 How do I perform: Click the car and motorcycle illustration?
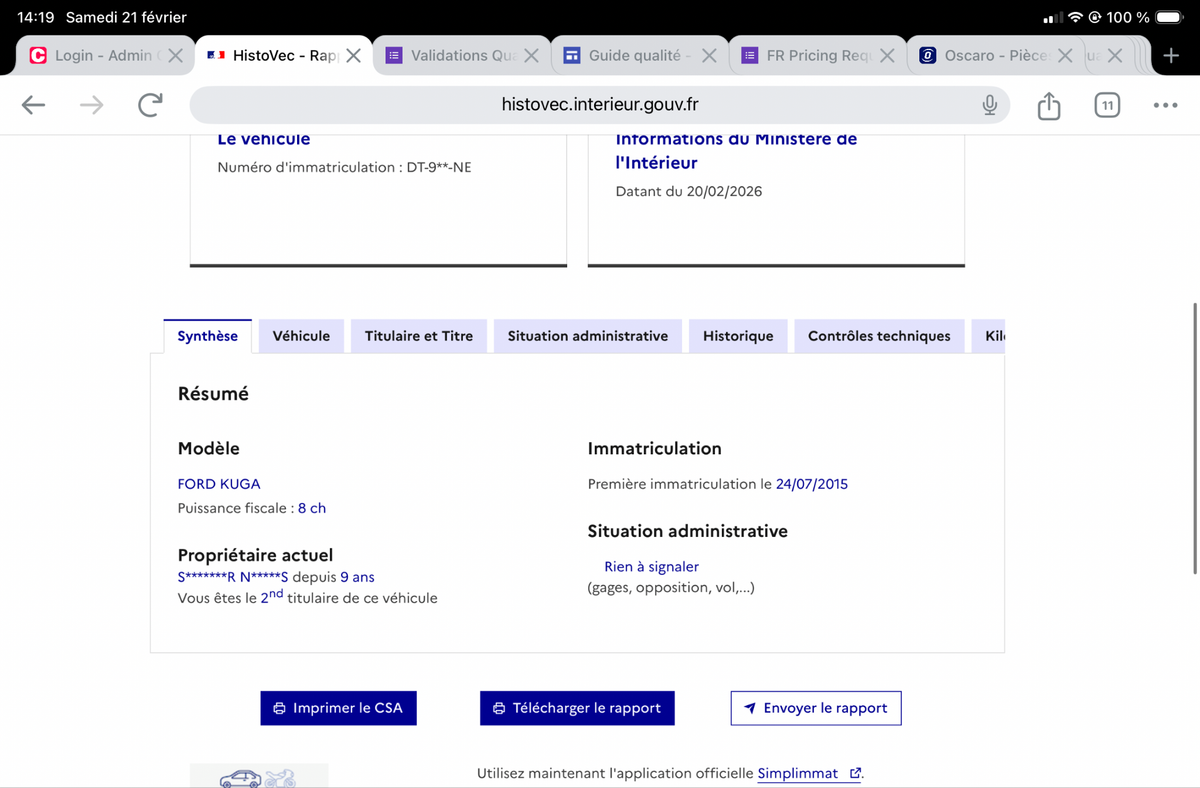coord(259,776)
